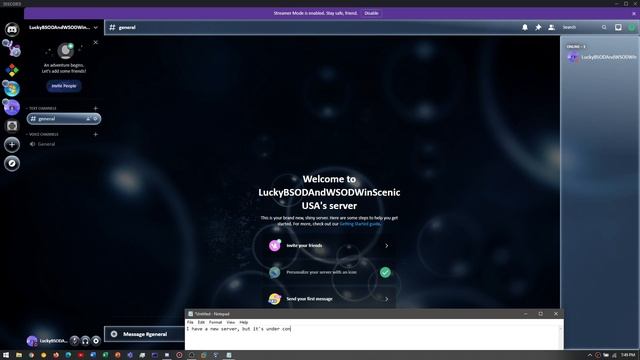Click Disable in the Streamer Mode banner
Viewport: 640px width, 360px height.
[x=371, y=13]
